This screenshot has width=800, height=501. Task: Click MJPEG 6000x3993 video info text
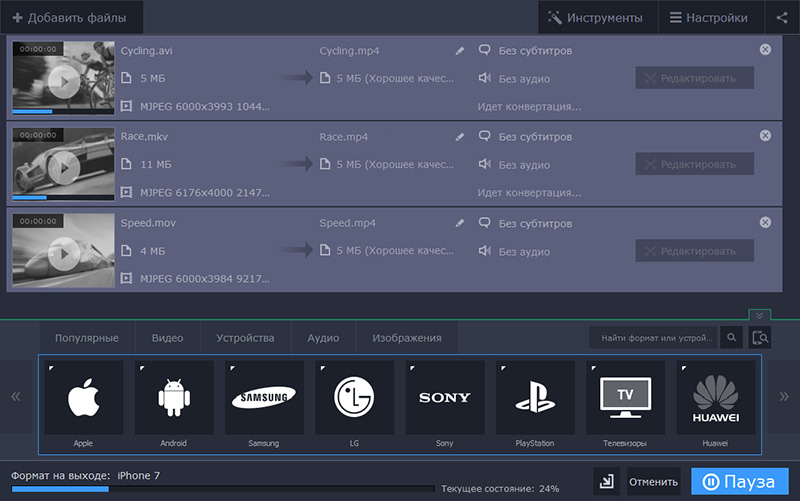click(205, 107)
